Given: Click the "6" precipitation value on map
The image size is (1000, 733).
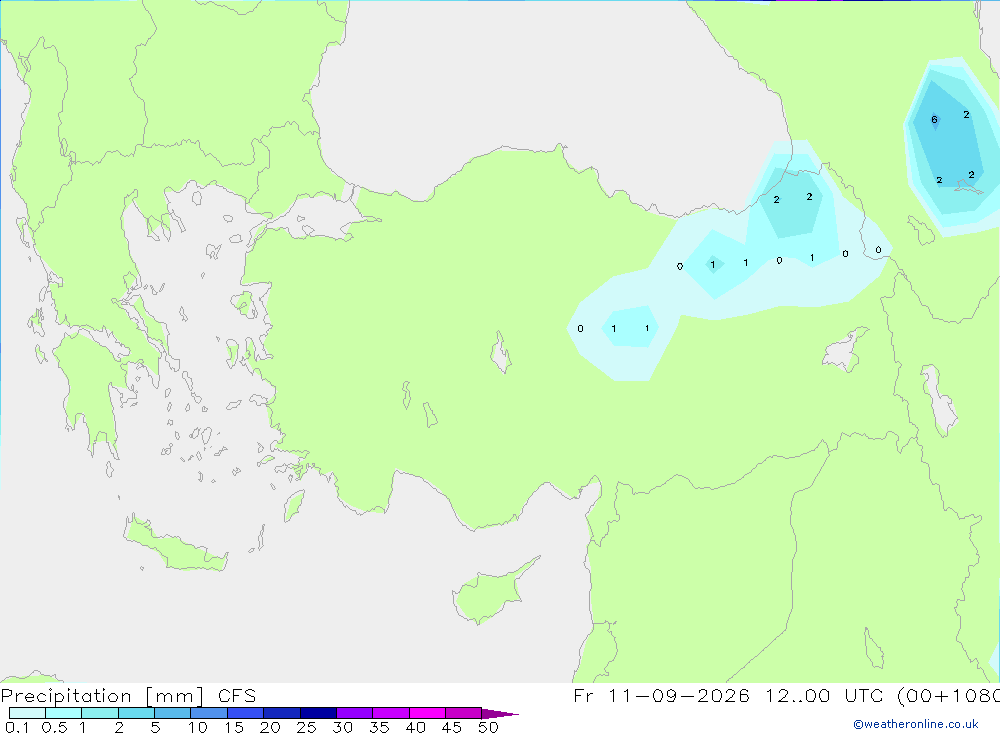Looking at the screenshot, I should 934,119.
